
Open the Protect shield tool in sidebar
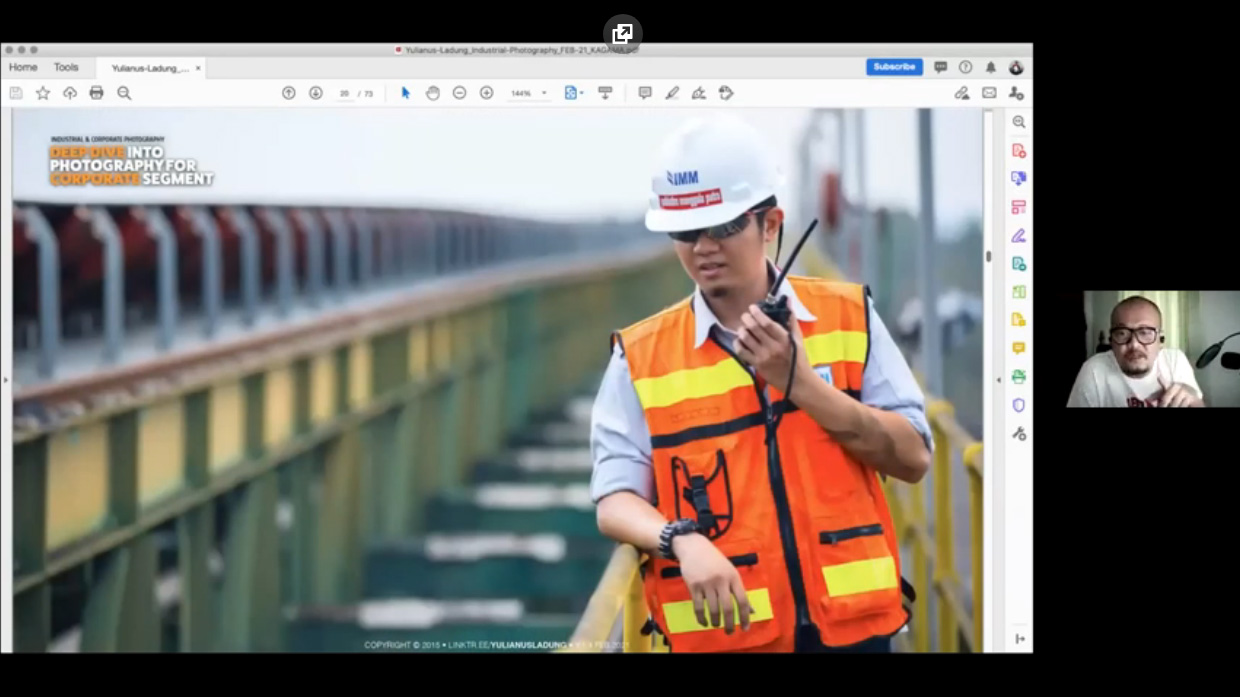(1018, 405)
